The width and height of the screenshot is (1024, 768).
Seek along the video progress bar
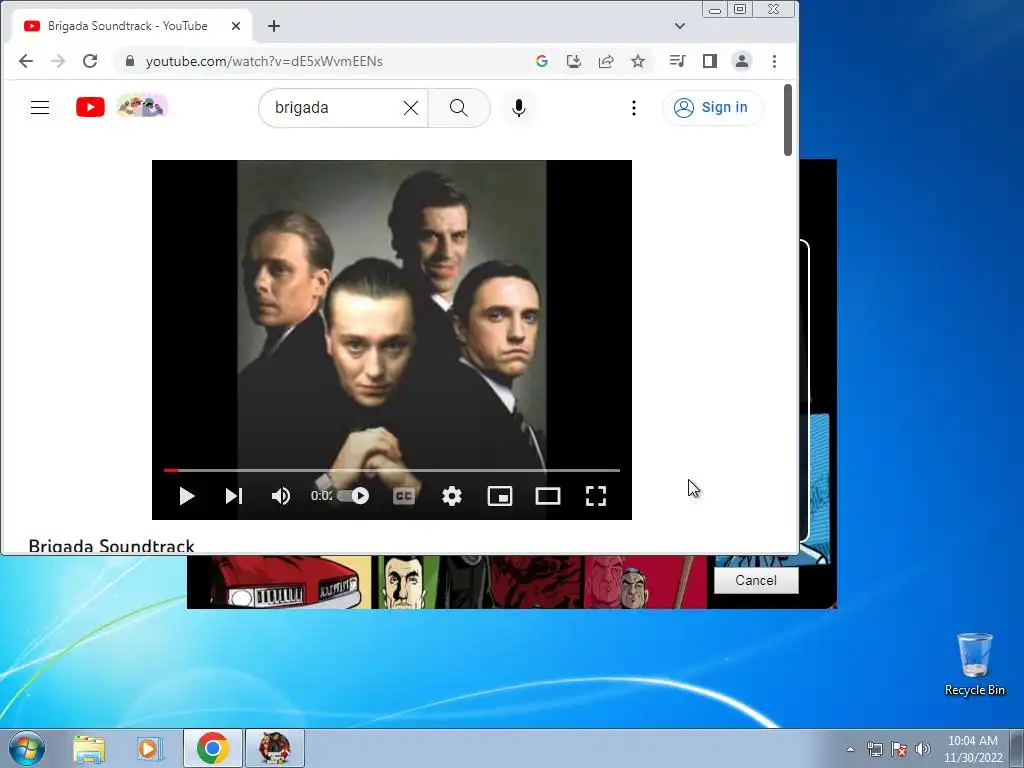pos(392,470)
